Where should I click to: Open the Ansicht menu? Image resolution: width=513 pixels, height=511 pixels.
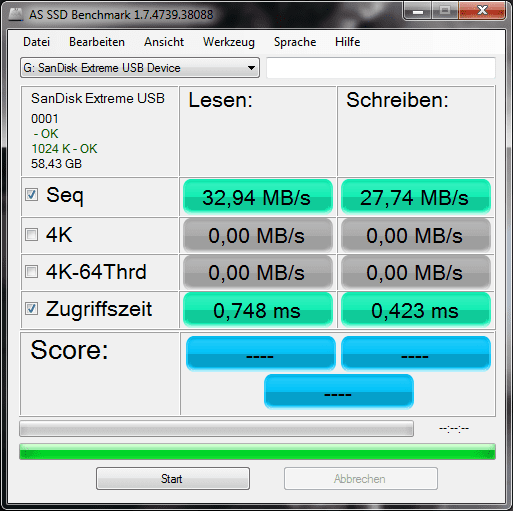164,42
